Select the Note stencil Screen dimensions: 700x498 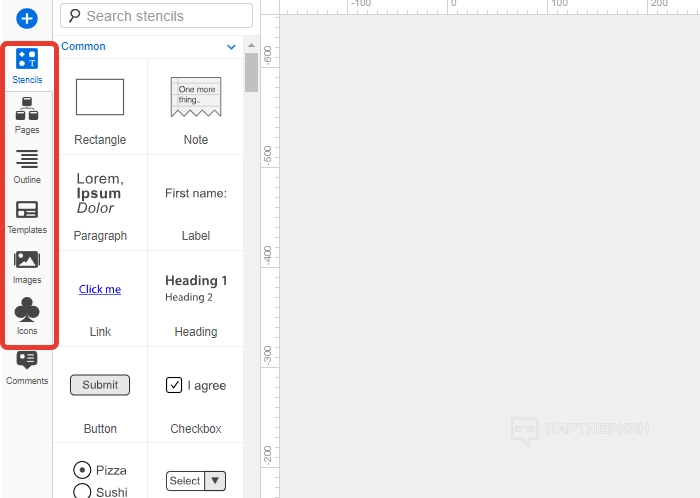point(196,107)
